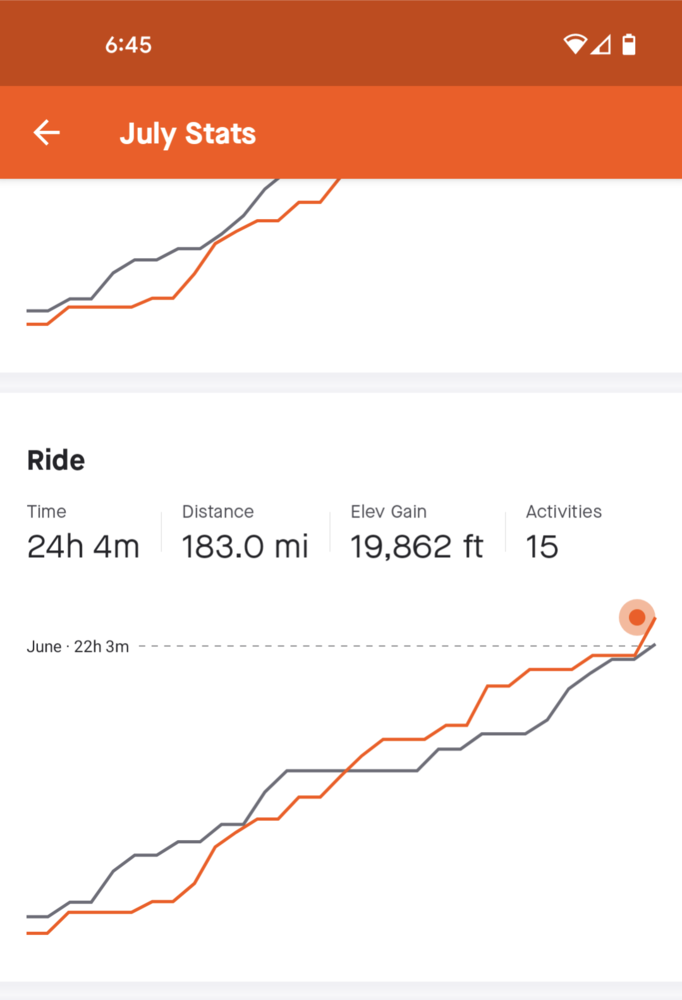This screenshot has width=682, height=1000.
Task: Select the 19,862 ft elevation value
Action: click(417, 546)
